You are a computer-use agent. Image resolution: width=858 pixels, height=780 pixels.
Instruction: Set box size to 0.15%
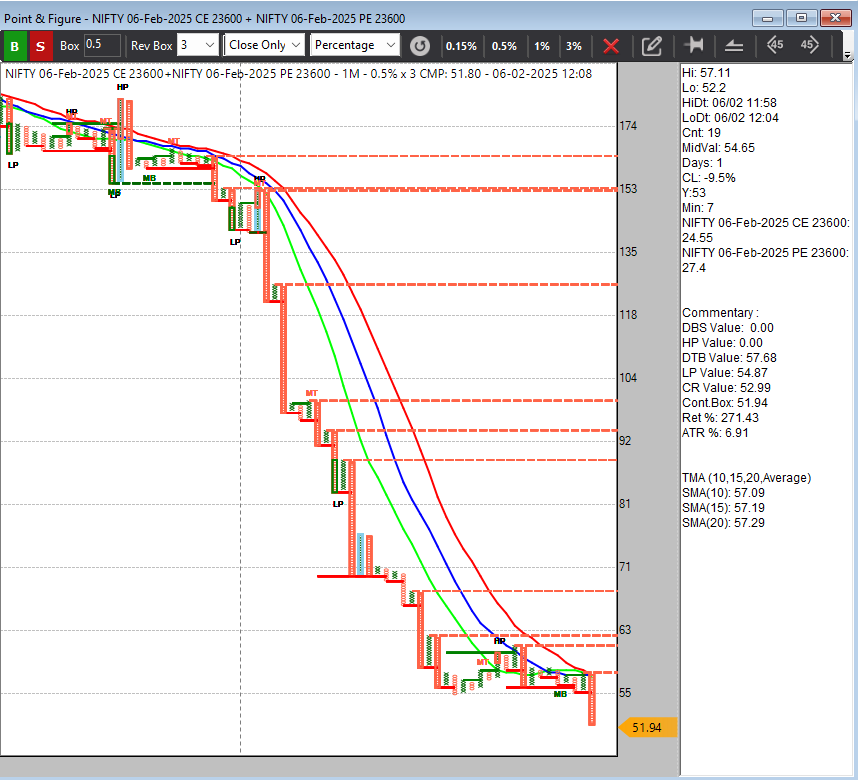coord(461,46)
